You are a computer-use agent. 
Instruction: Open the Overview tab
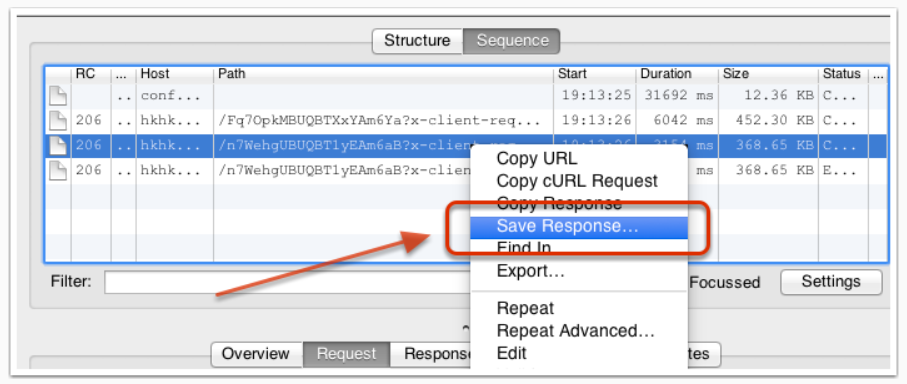click(256, 354)
